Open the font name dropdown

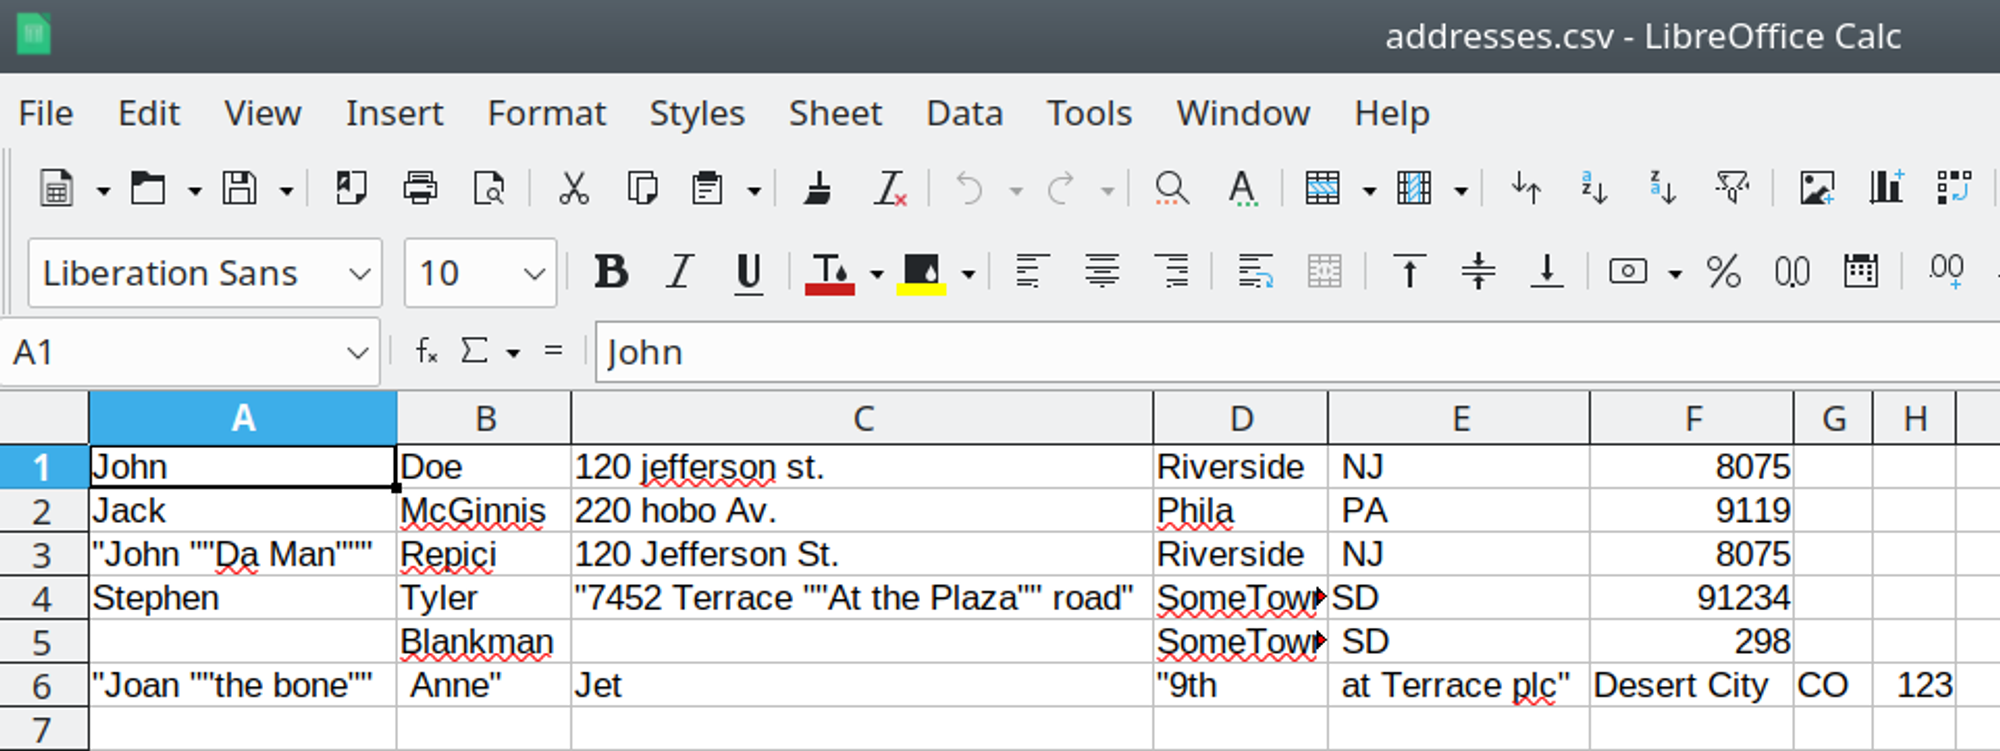coord(359,273)
